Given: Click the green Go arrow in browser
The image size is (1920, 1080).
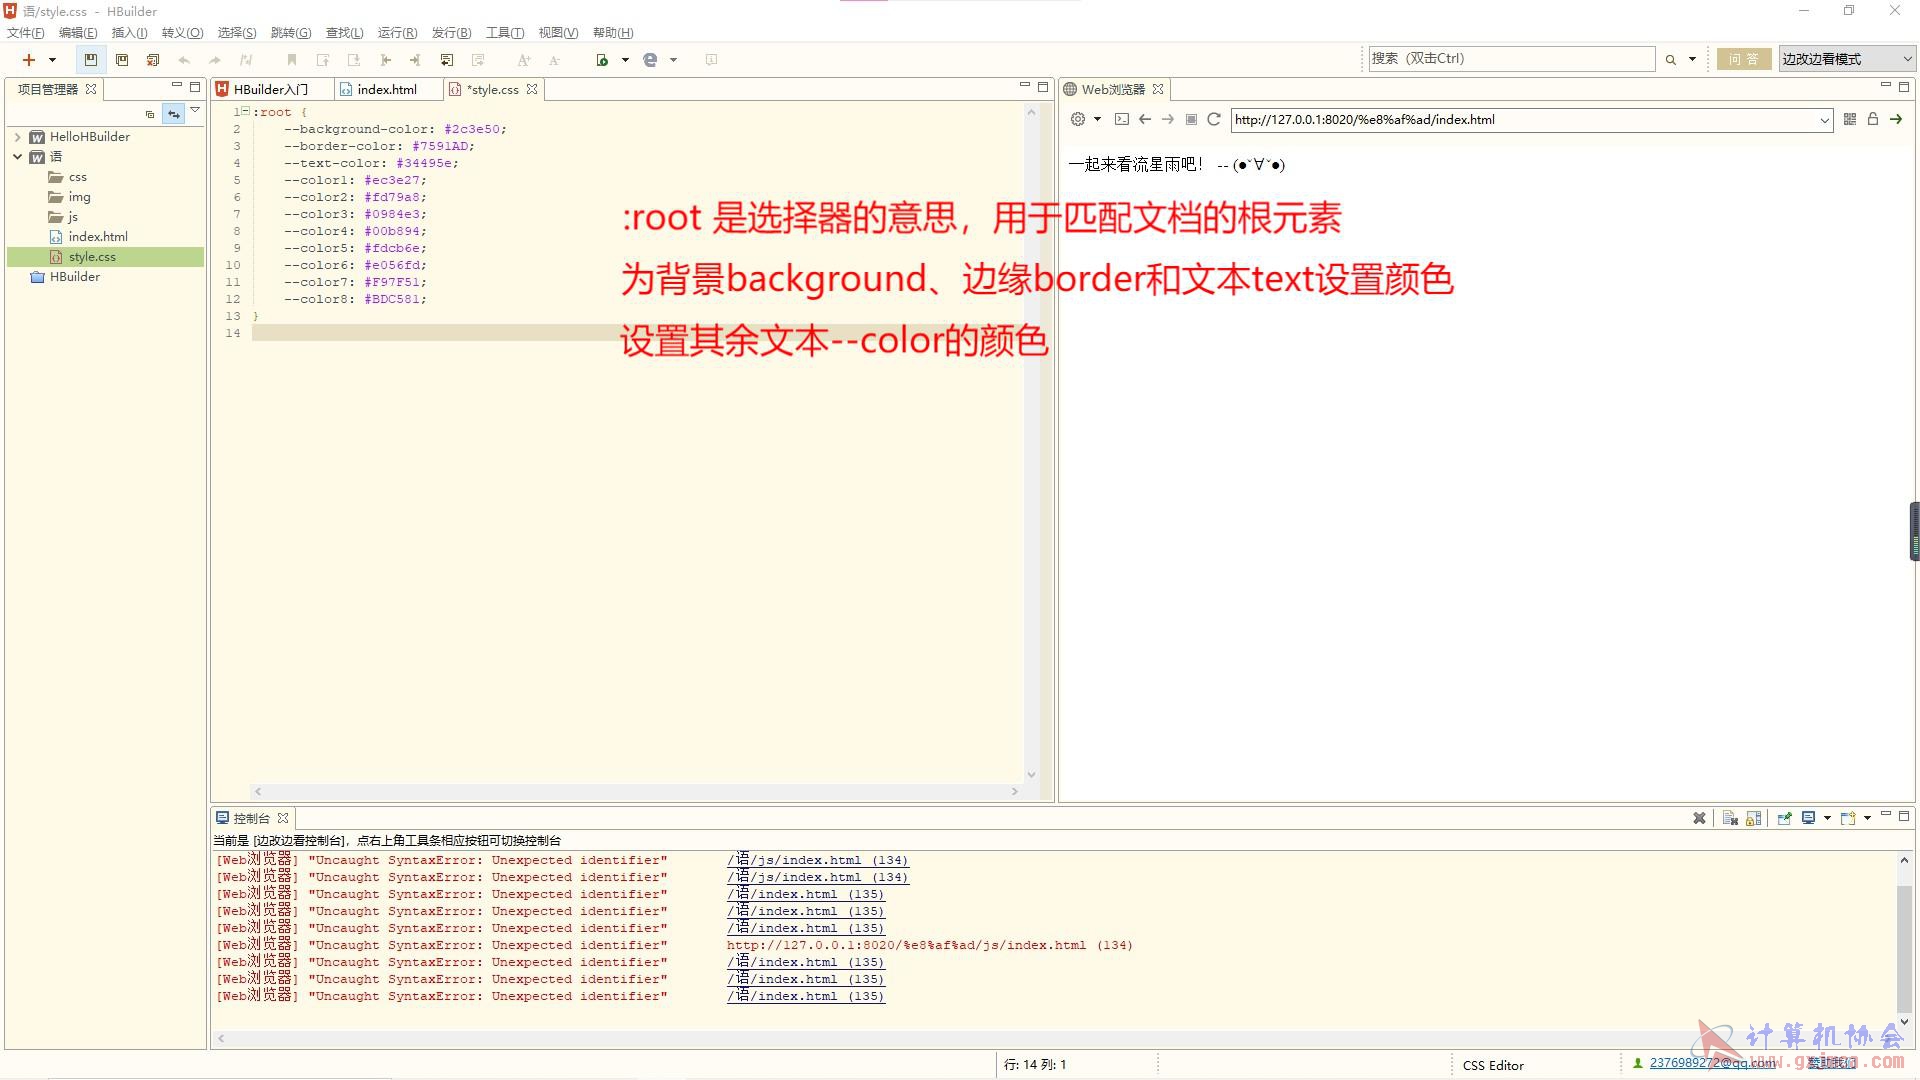Looking at the screenshot, I should pyautogui.click(x=1896, y=119).
